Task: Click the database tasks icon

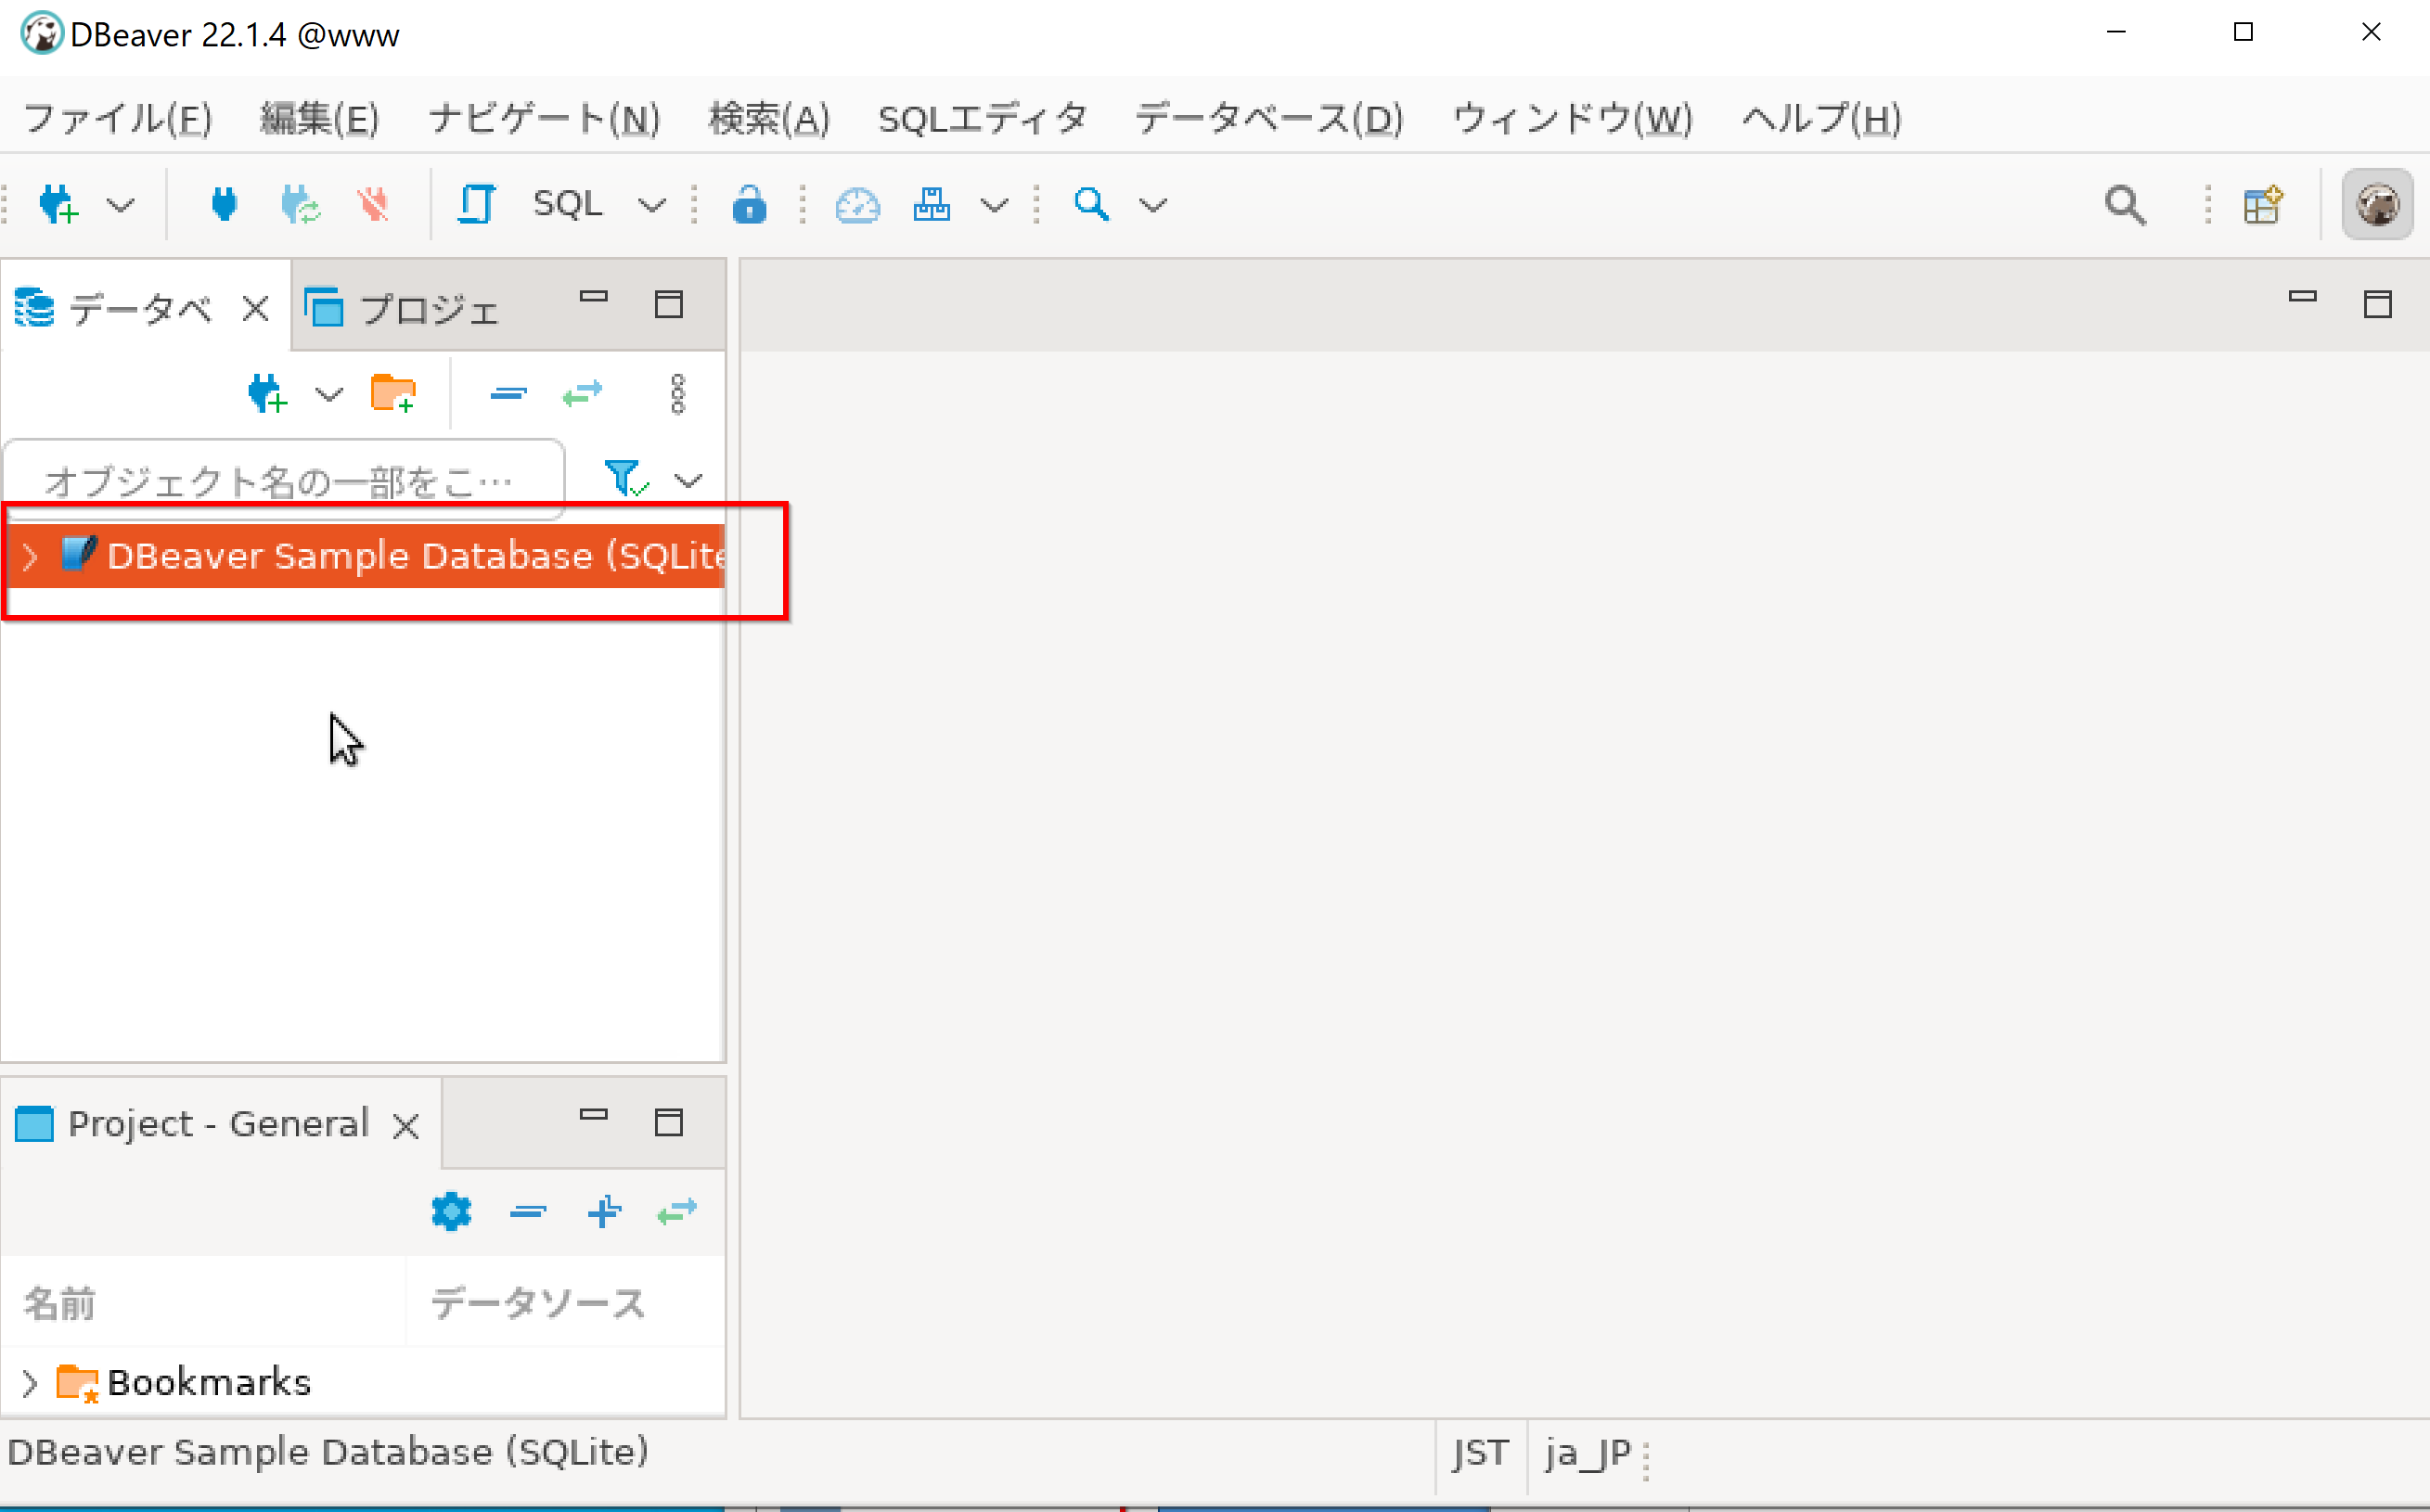Action: pos(931,204)
